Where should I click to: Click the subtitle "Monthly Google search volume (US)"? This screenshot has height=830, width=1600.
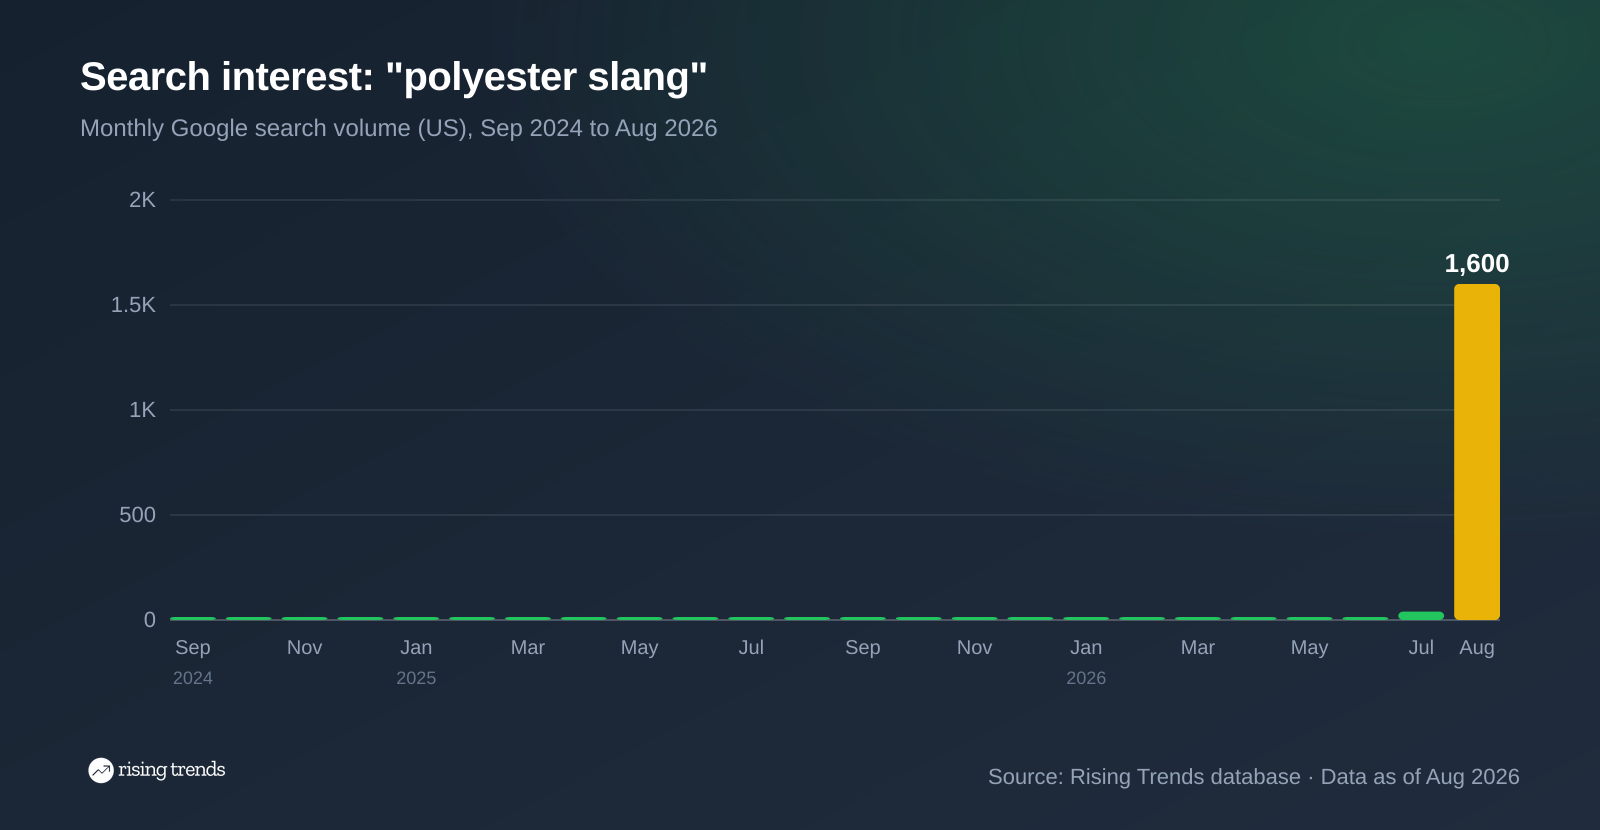(x=275, y=128)
